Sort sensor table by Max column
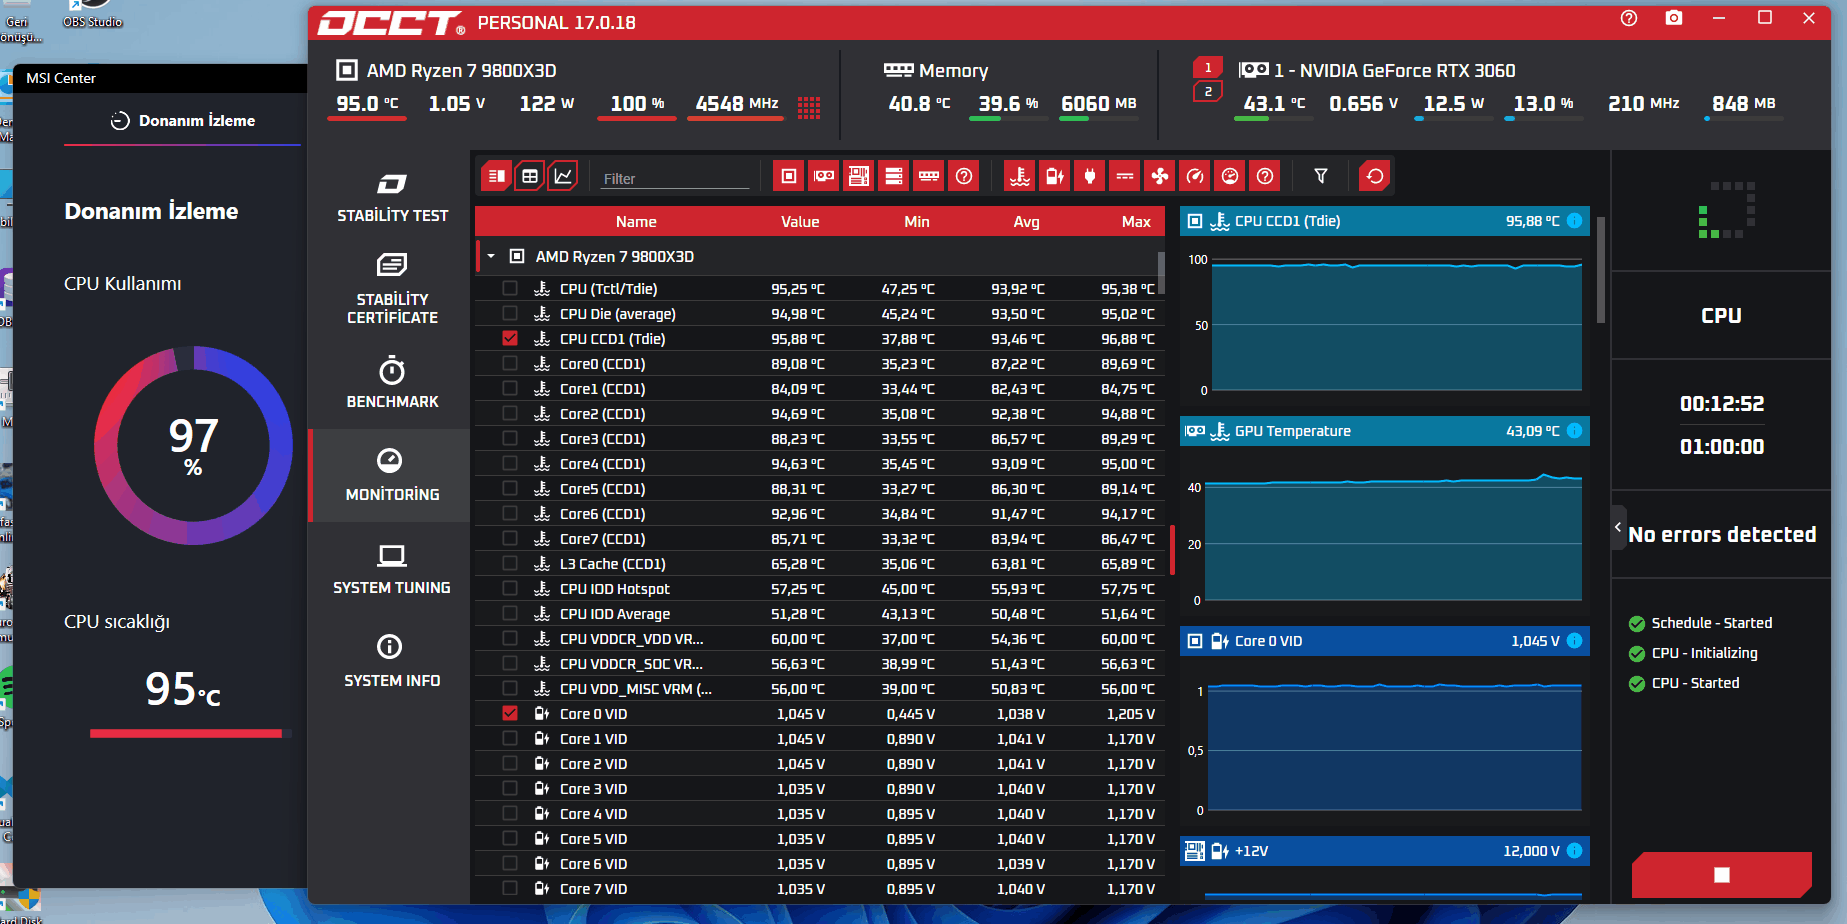 click(x=1136, y=222)
